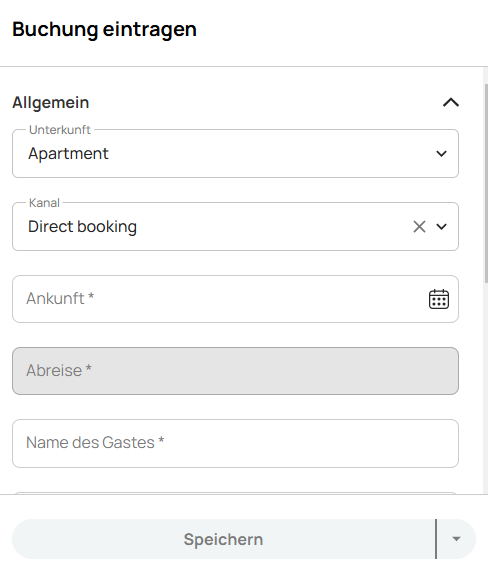Collapse the Allgemein section chevron
Image resolution: width=488 pixels, height=573 pixels.
pos(451,102)
